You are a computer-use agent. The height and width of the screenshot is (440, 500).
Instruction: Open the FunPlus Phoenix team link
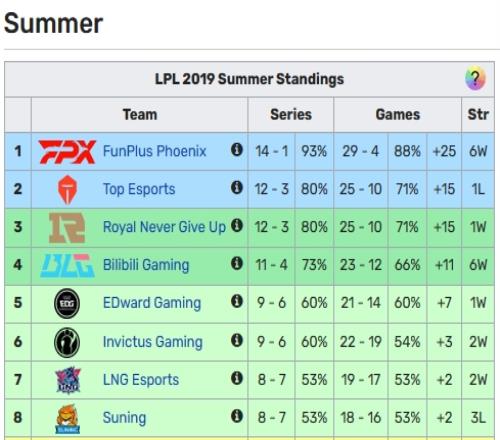click(155, 151)
